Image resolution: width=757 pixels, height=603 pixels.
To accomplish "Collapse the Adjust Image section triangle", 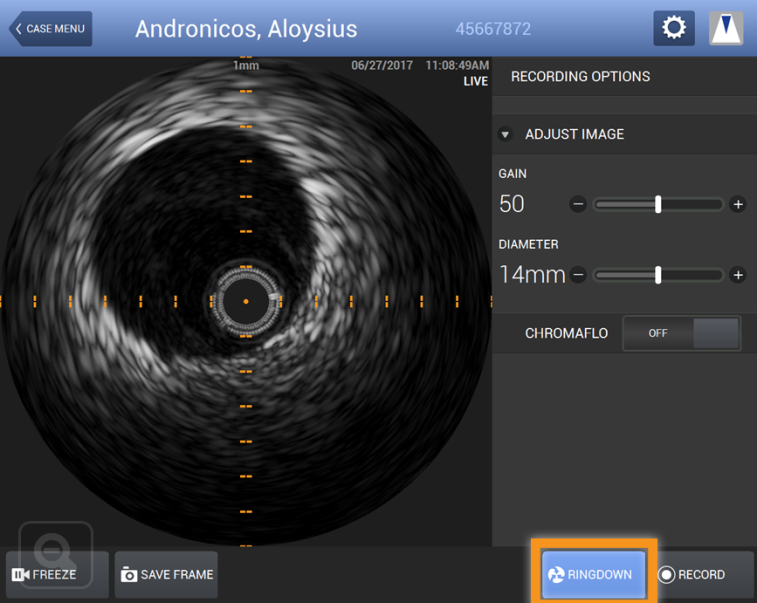I will [x=505, y=134].
